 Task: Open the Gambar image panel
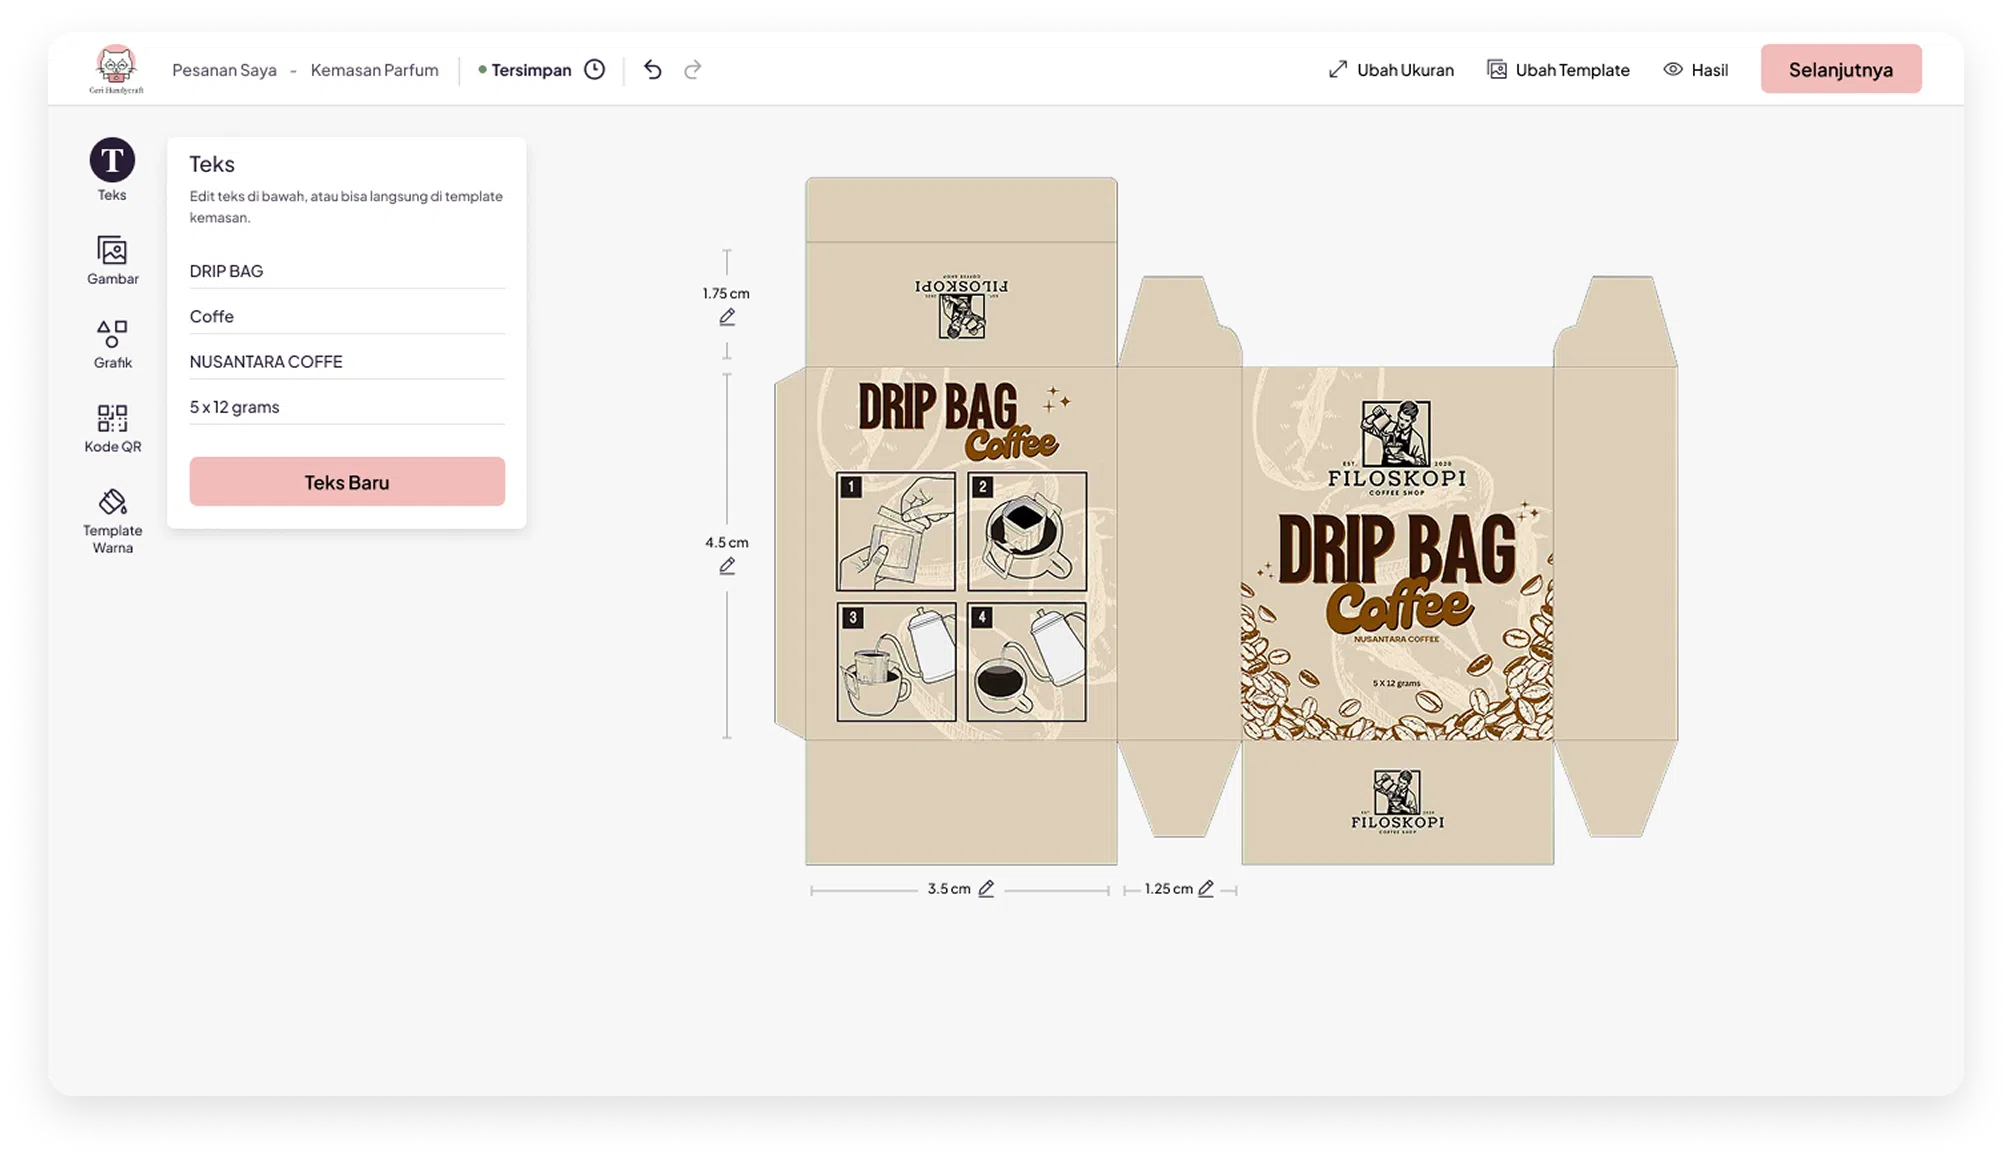112,251
